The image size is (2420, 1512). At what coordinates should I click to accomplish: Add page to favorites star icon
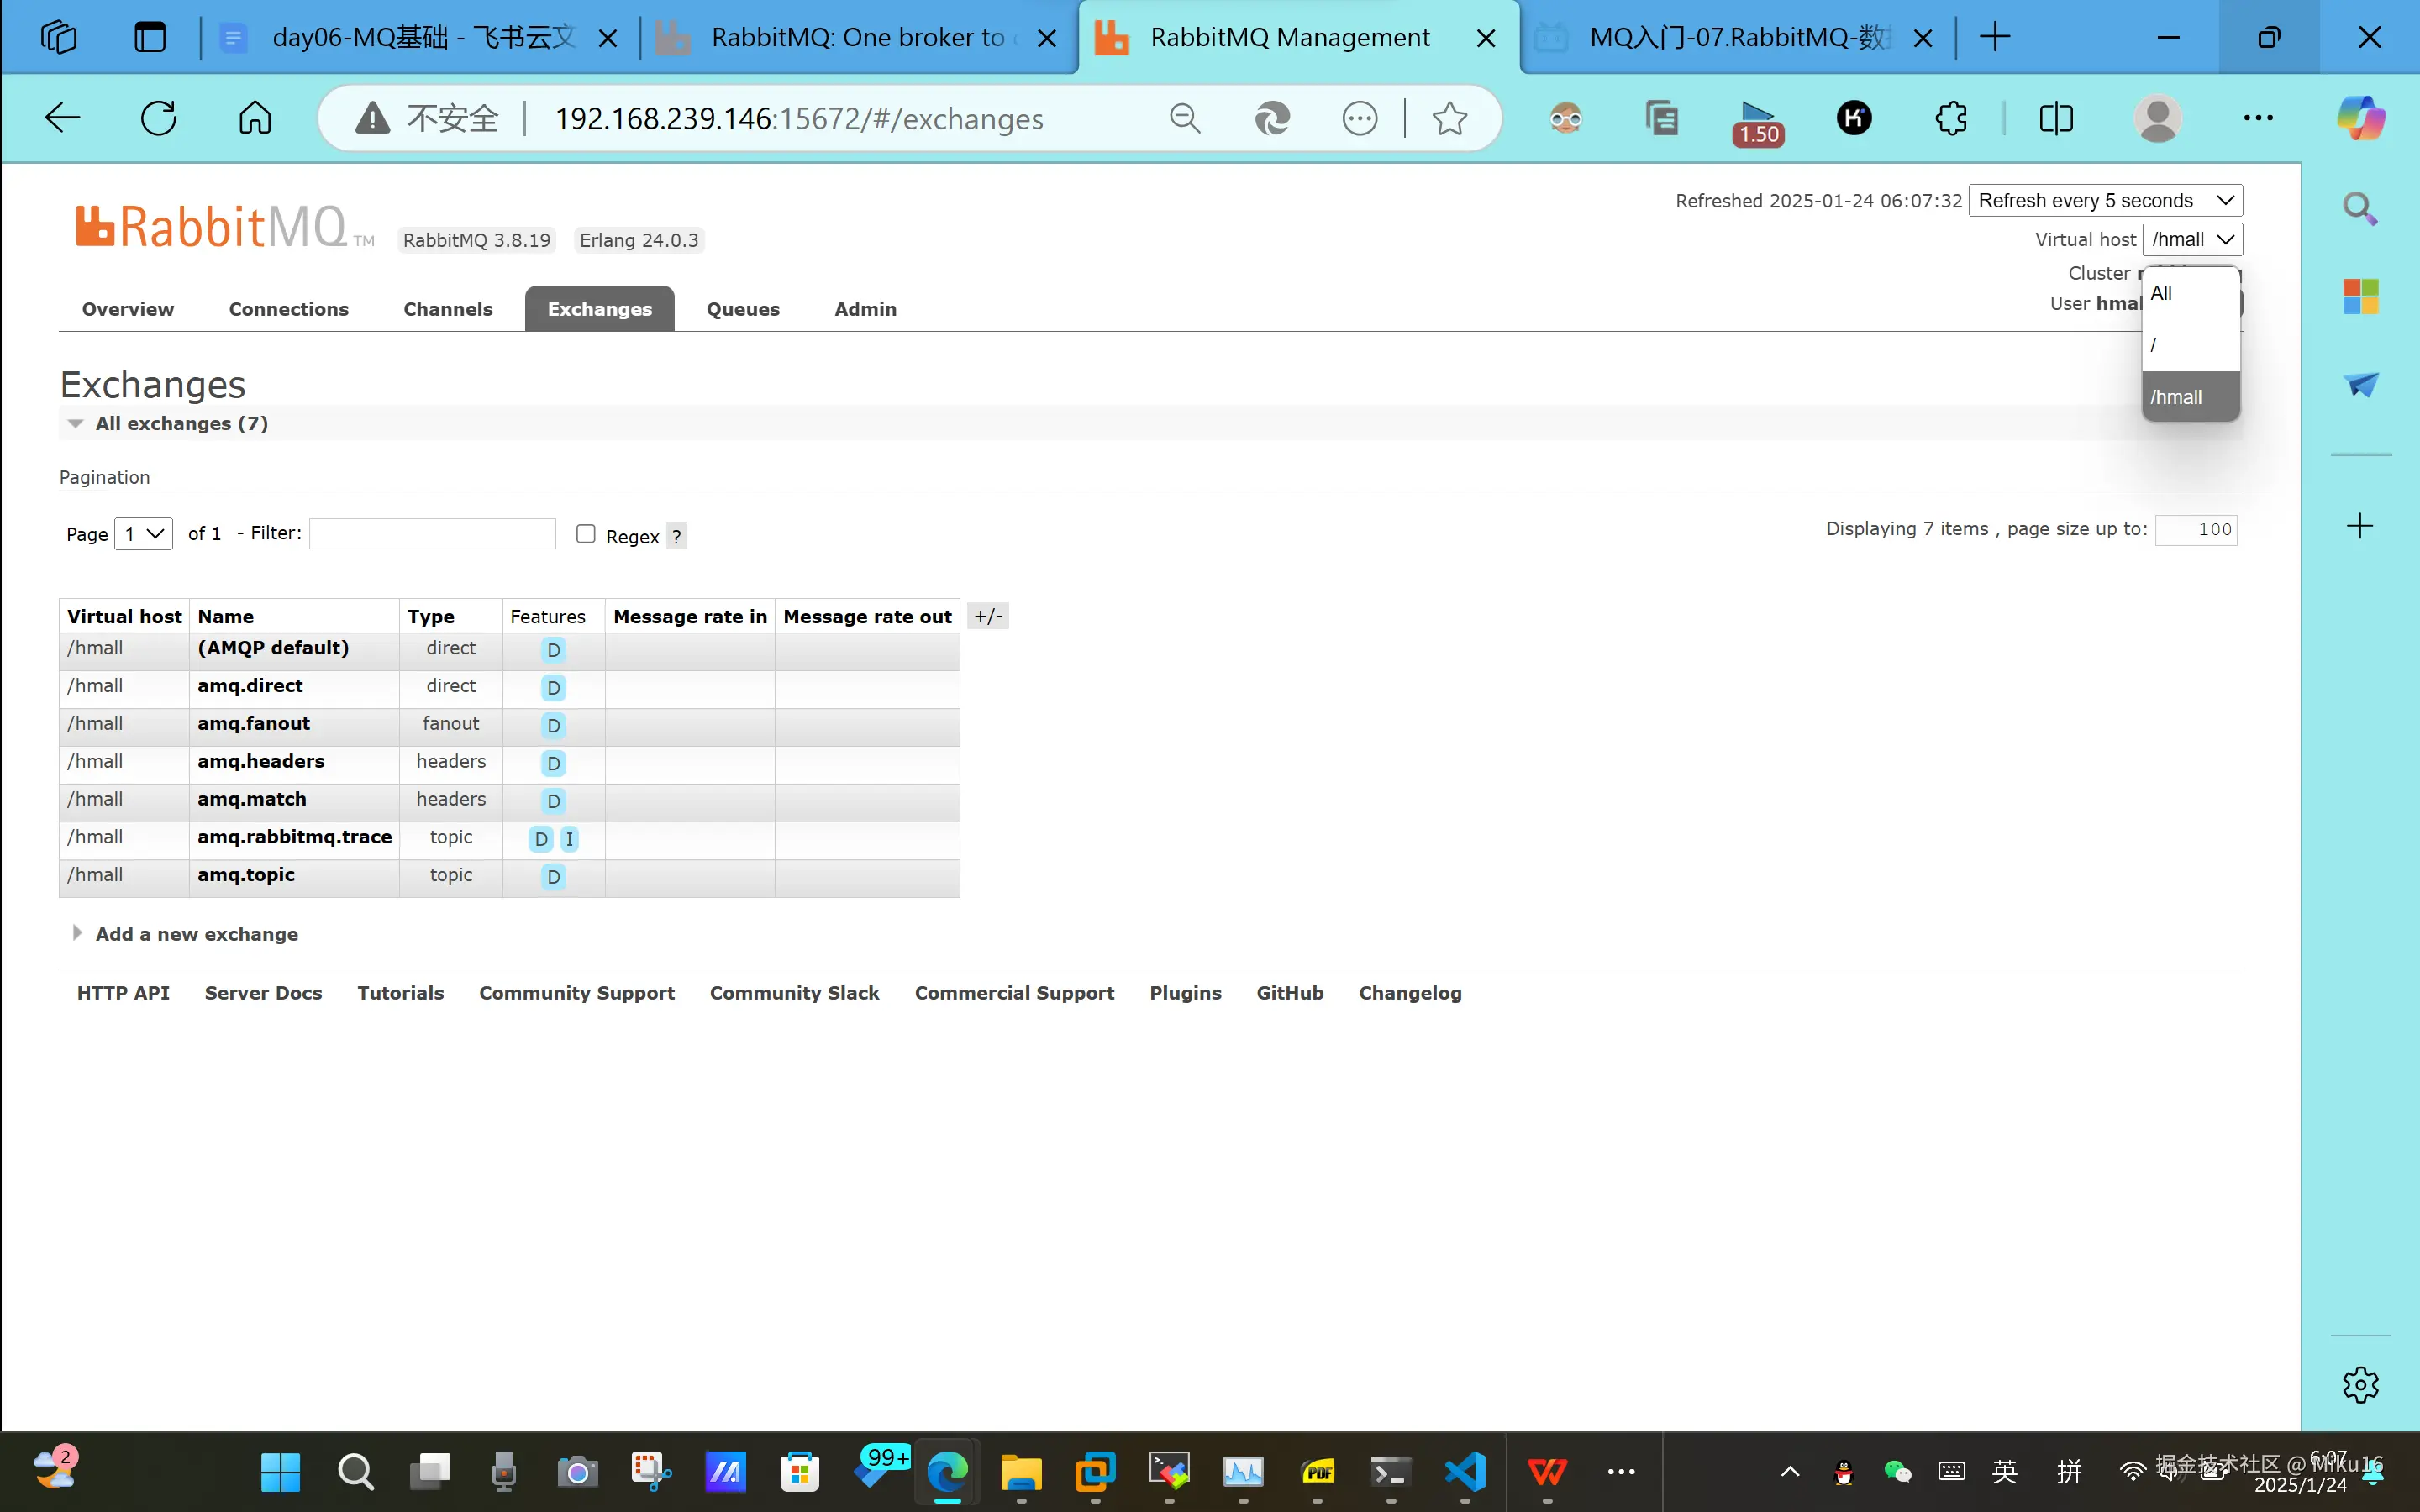coord(1449,119)
